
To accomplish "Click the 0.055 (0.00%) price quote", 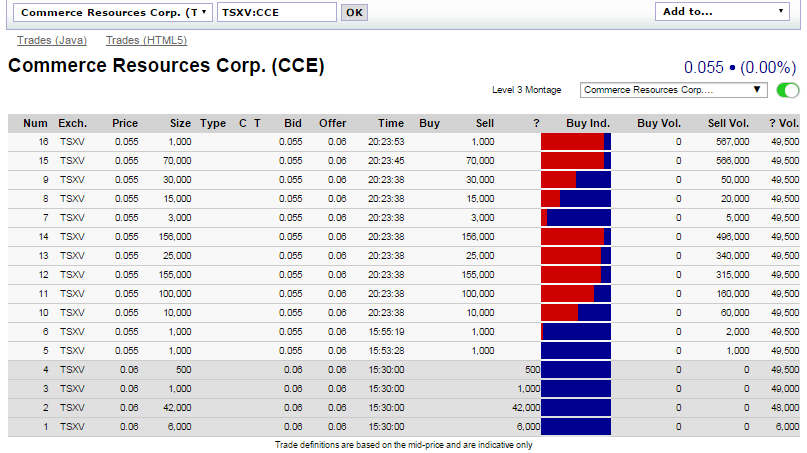I will [x=740, y=67].
